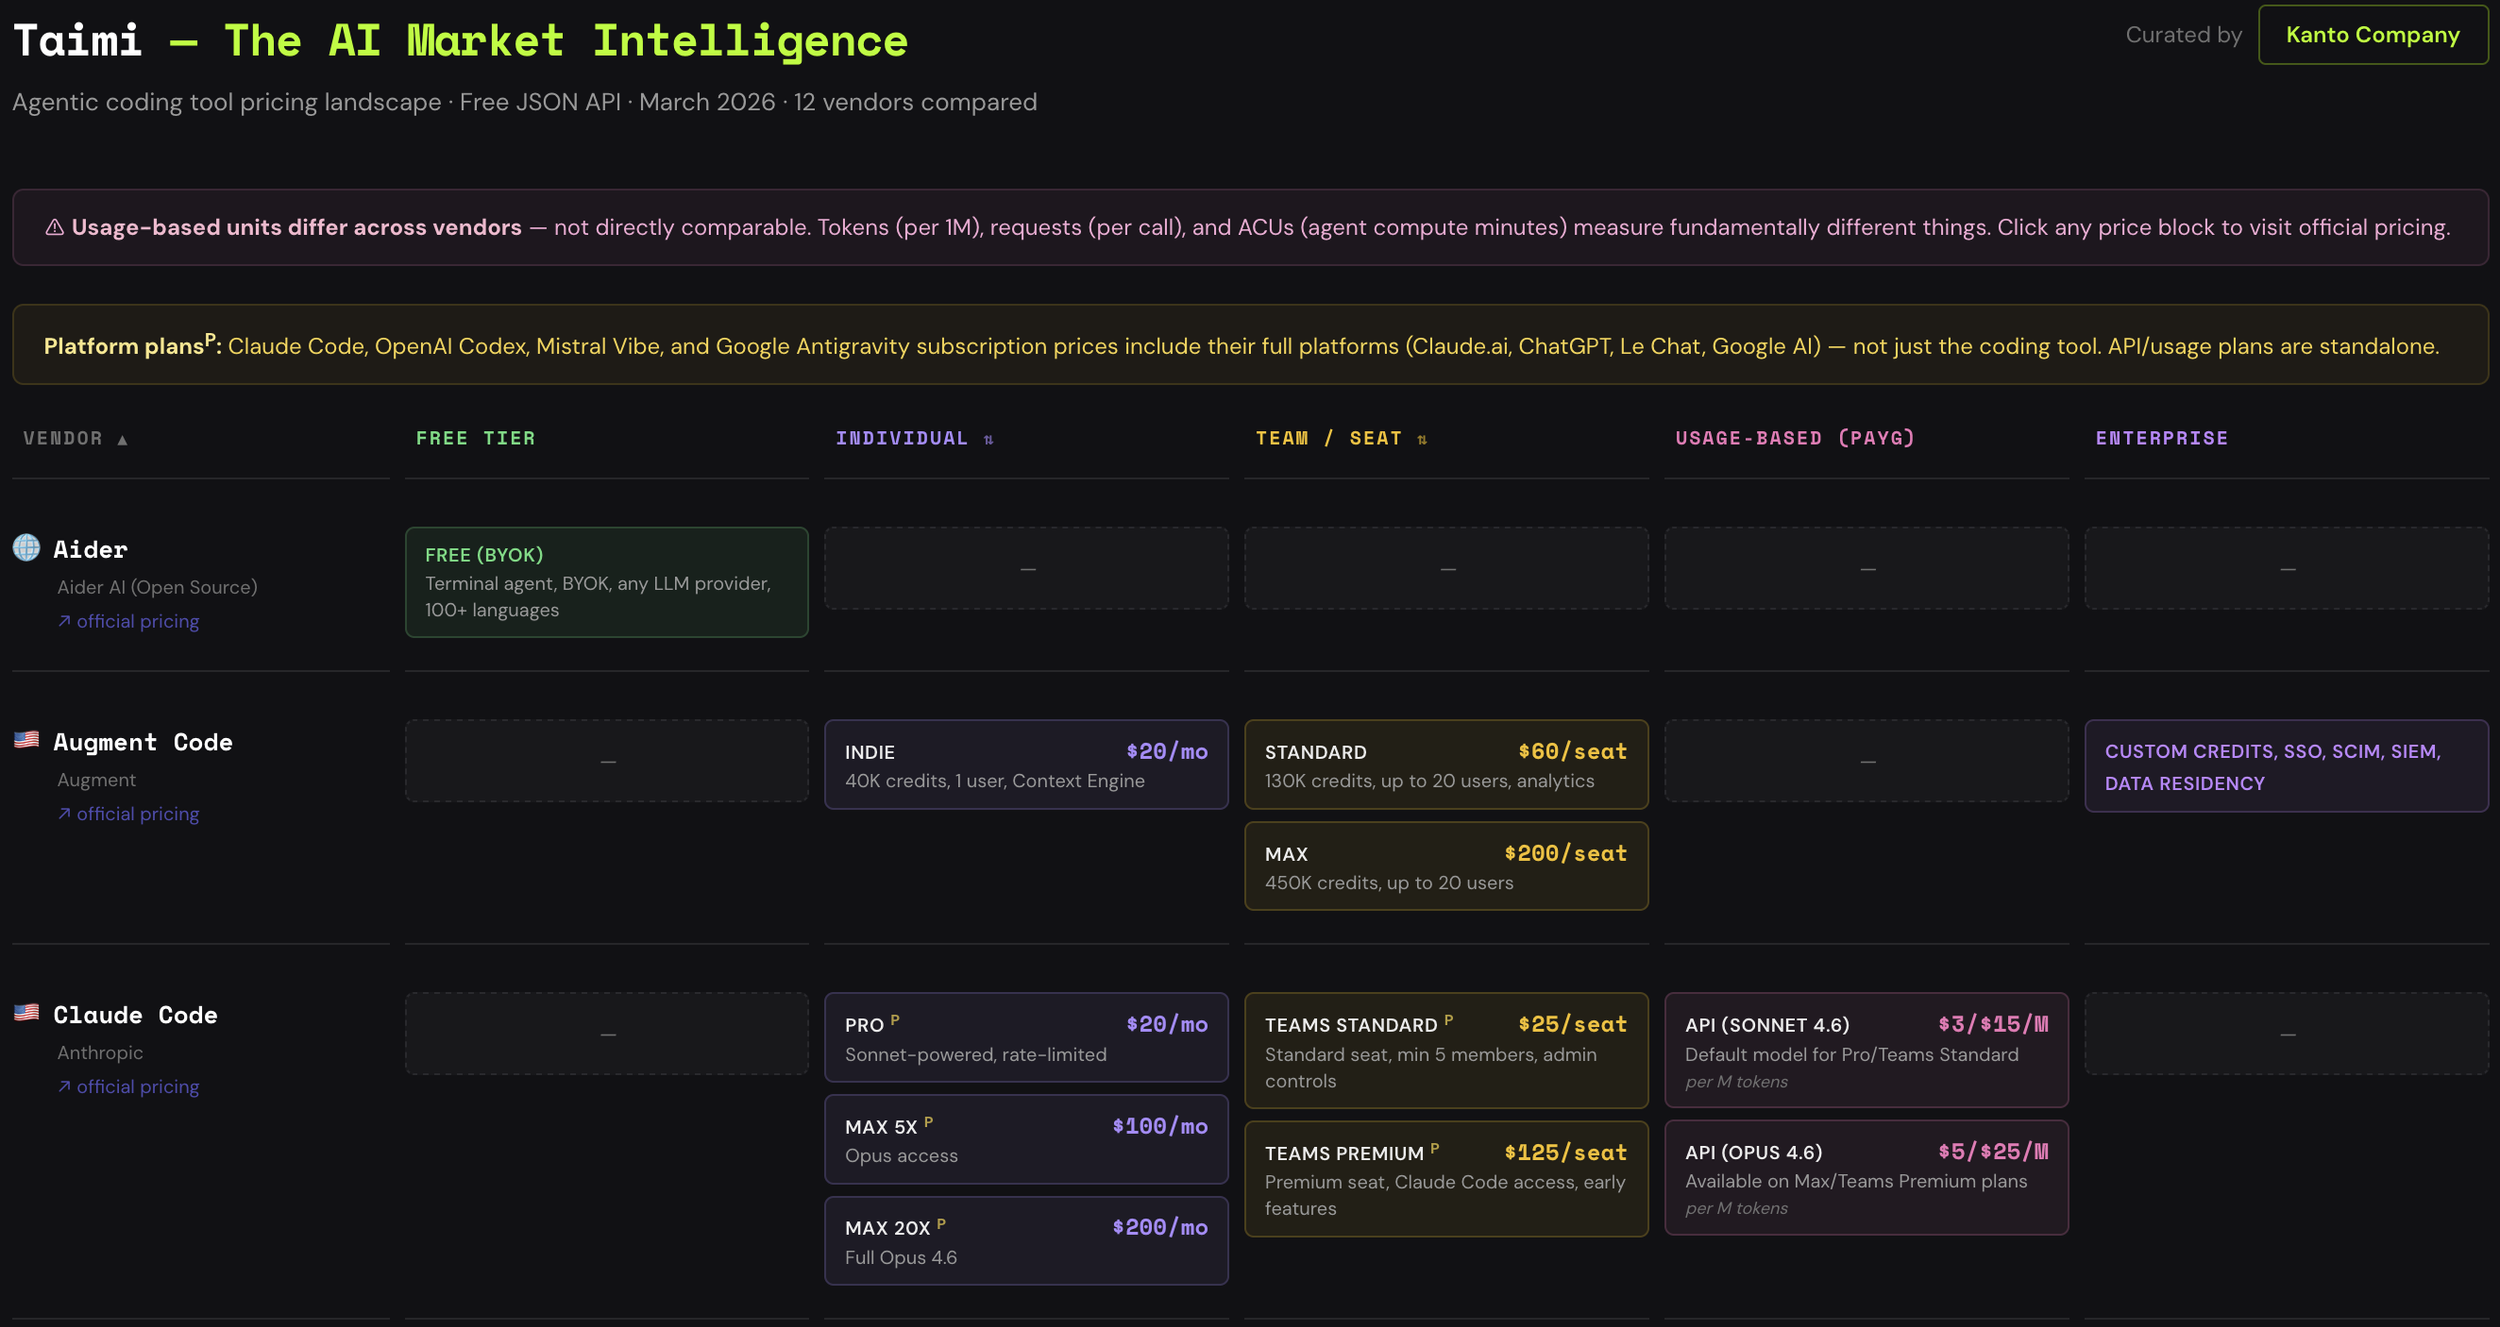Select the USAGE-BASED (PAYG) column header
2500x1327 pixels.
coord(1794,438)
